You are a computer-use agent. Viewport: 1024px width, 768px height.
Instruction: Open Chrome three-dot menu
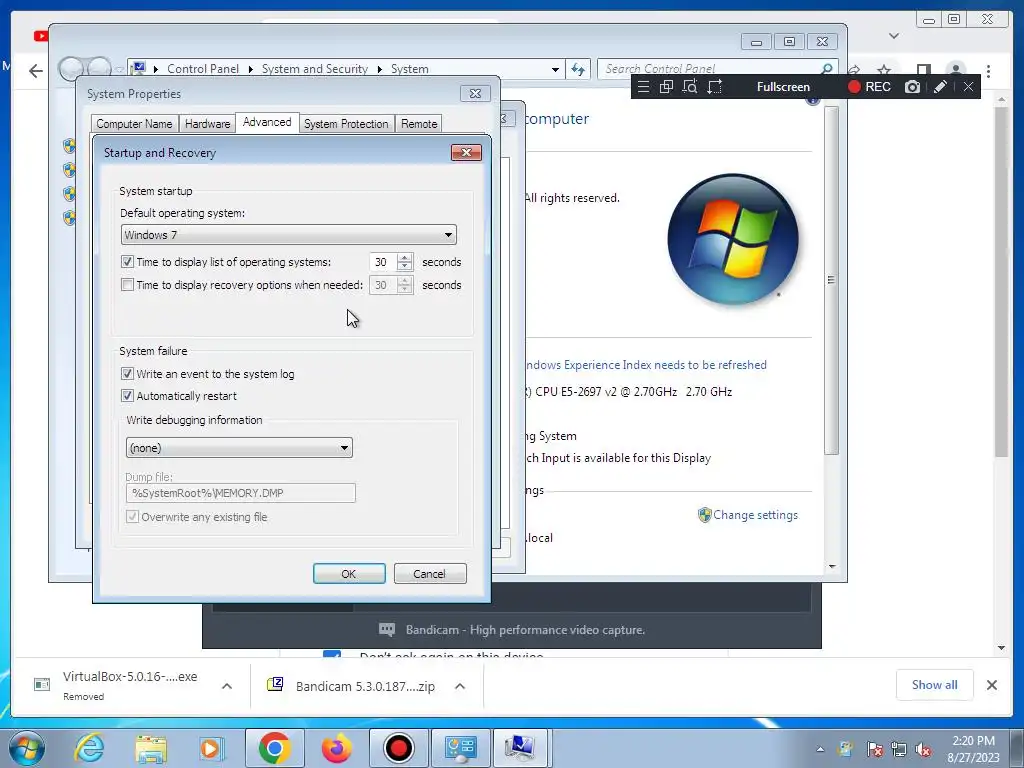(x=988, y=71)
